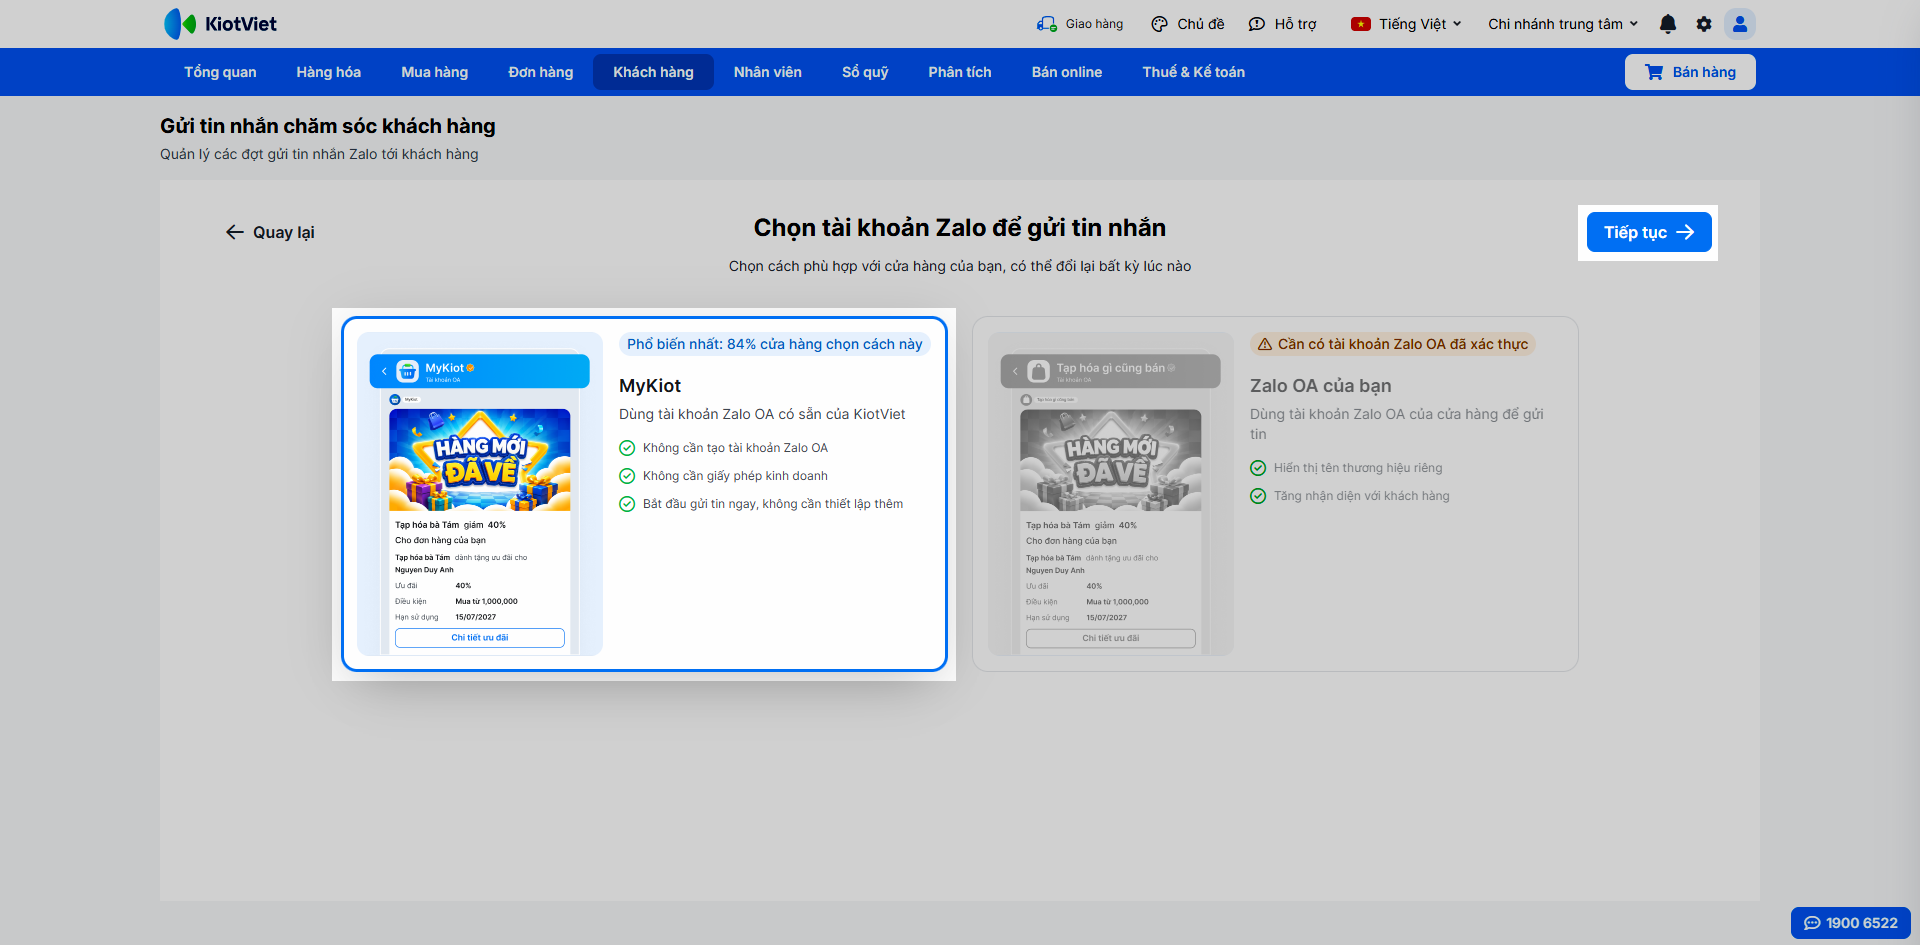Select the Zalo OA của bạn option card

tap(1275, 494)
